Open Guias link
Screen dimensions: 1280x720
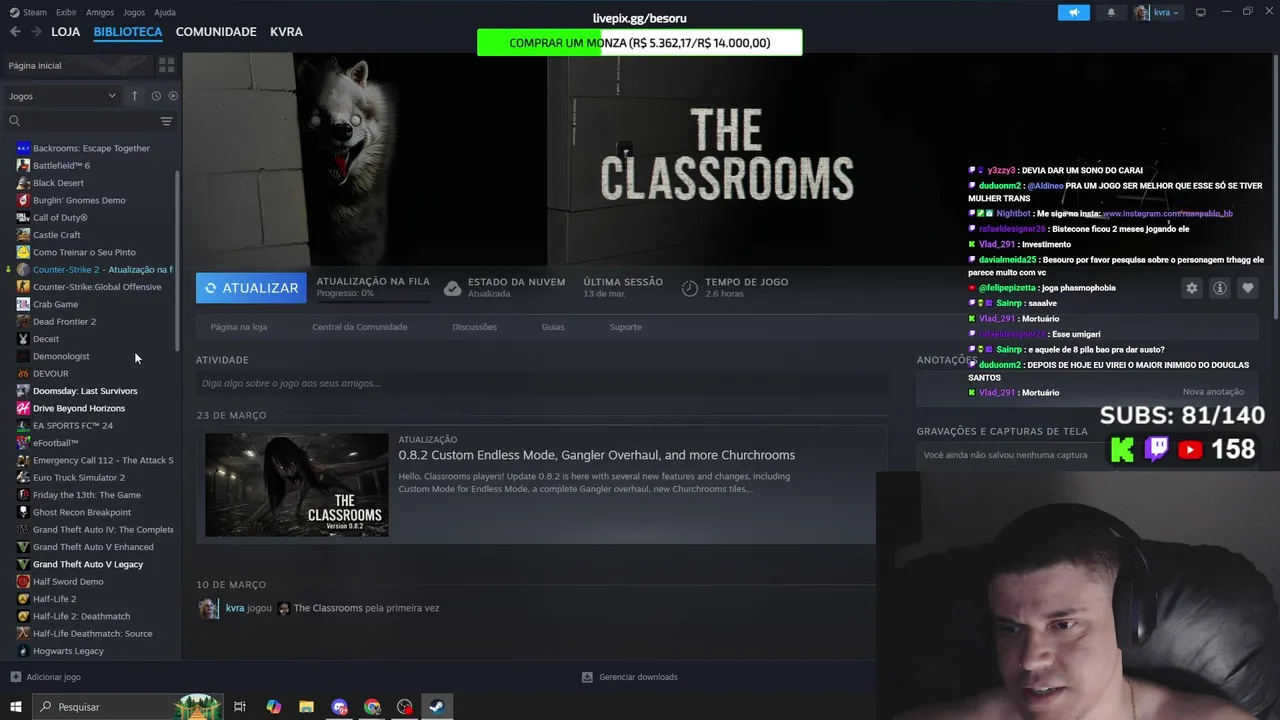pyautogui.click(x=553, y=327)
